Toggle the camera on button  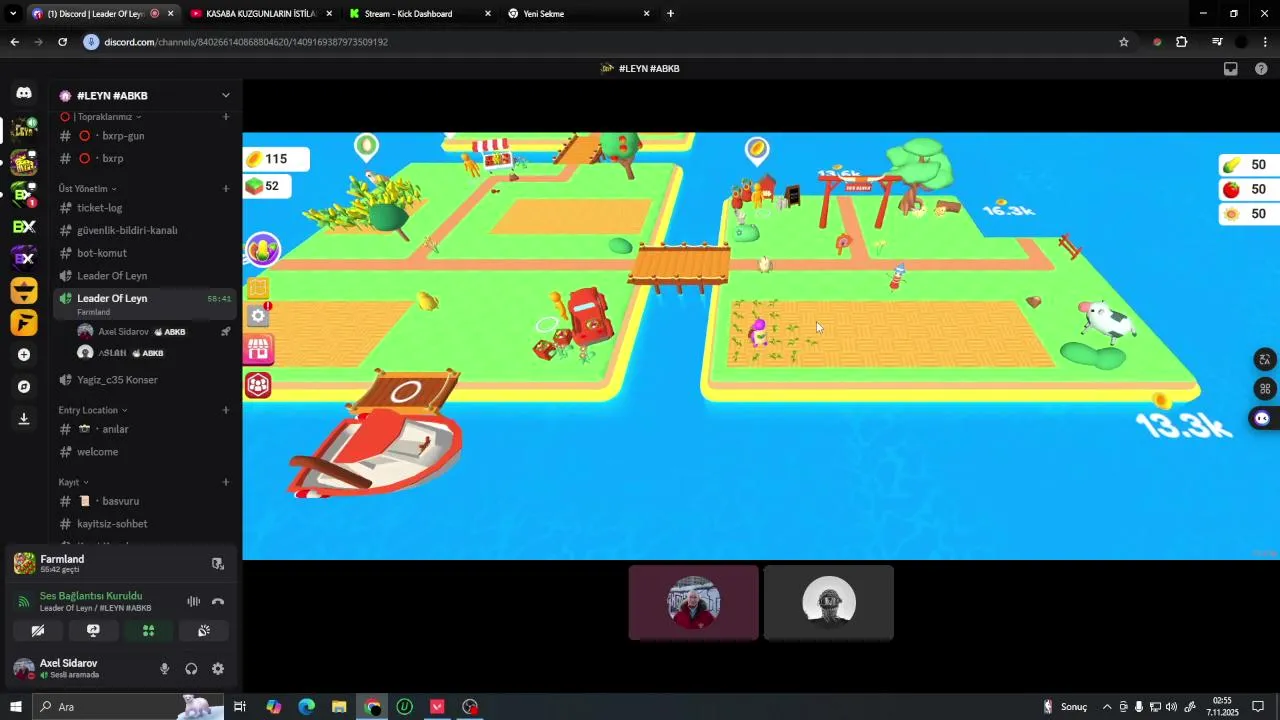click(38, 631)
